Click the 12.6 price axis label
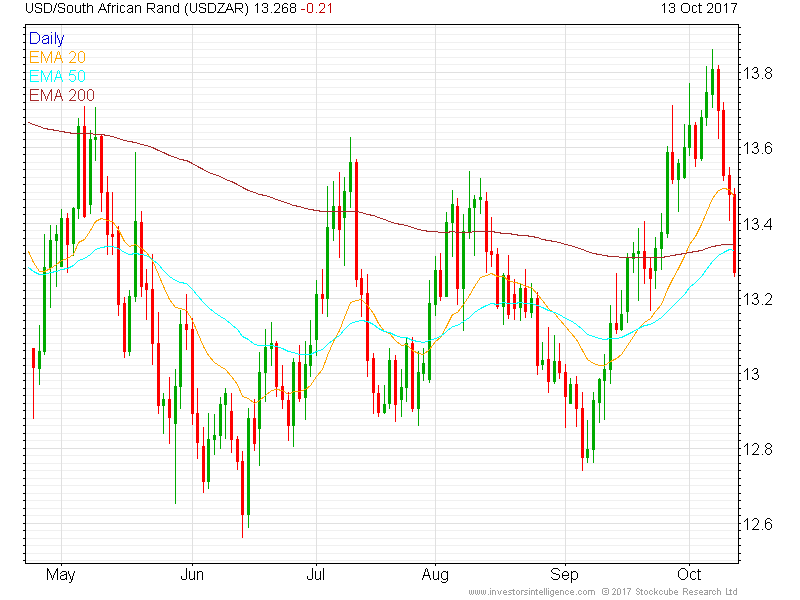The height and width of the screenshot is (600, 800). click(x=758, y=524)
